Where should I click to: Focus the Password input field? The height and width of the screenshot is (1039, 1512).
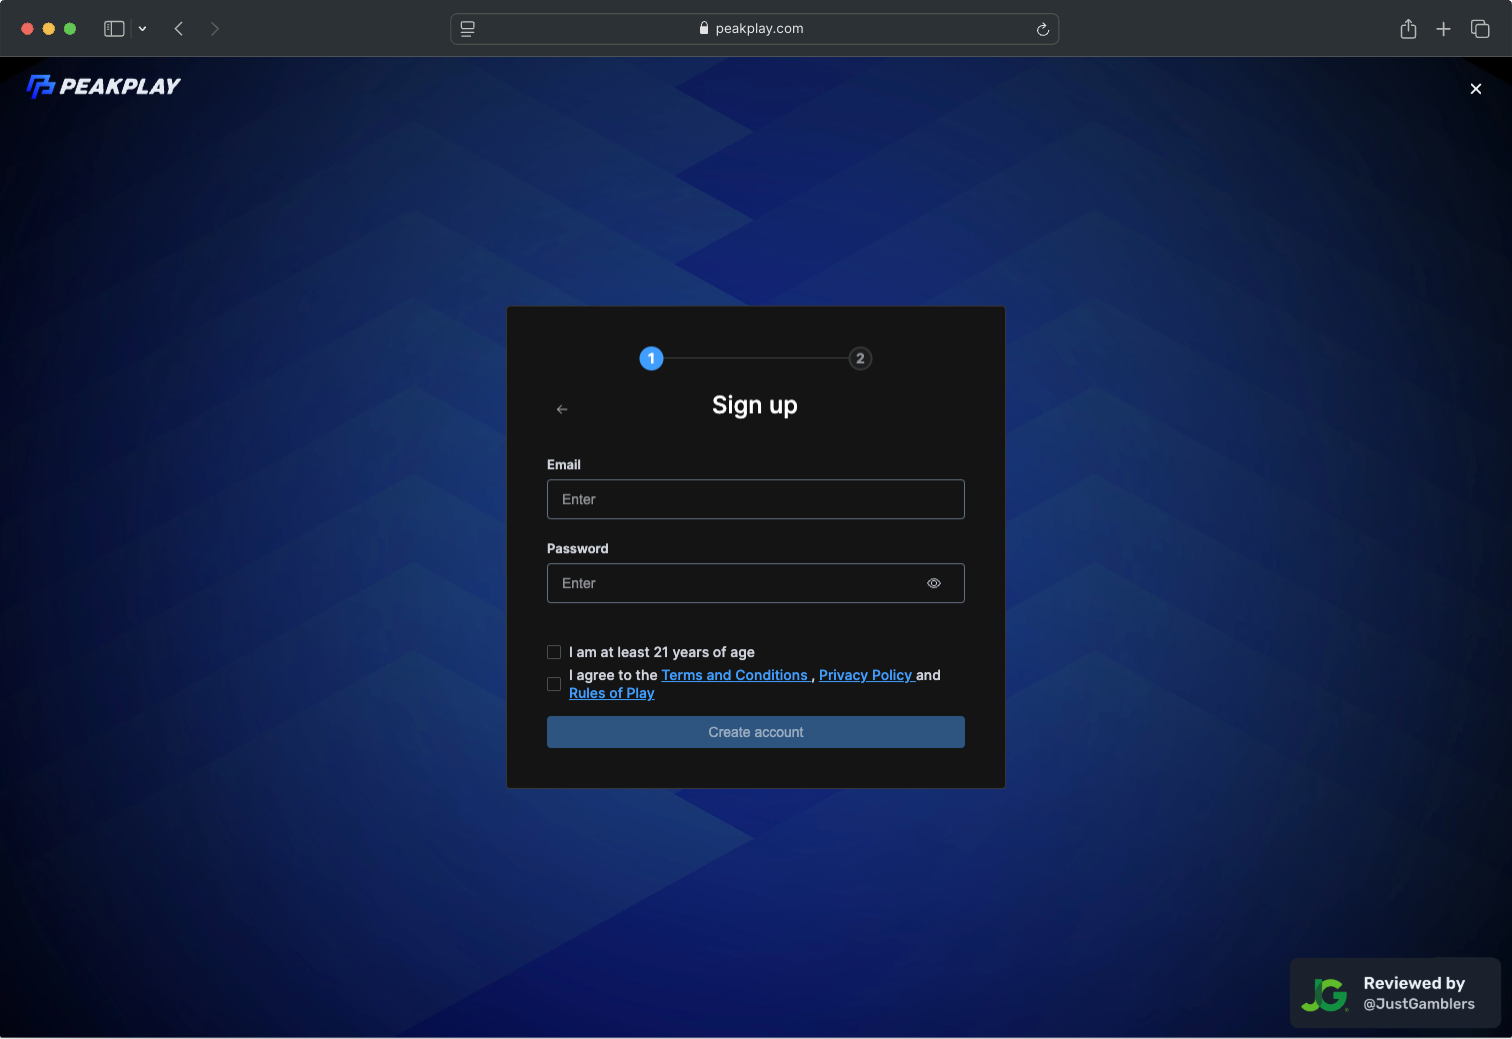[756, 583]
